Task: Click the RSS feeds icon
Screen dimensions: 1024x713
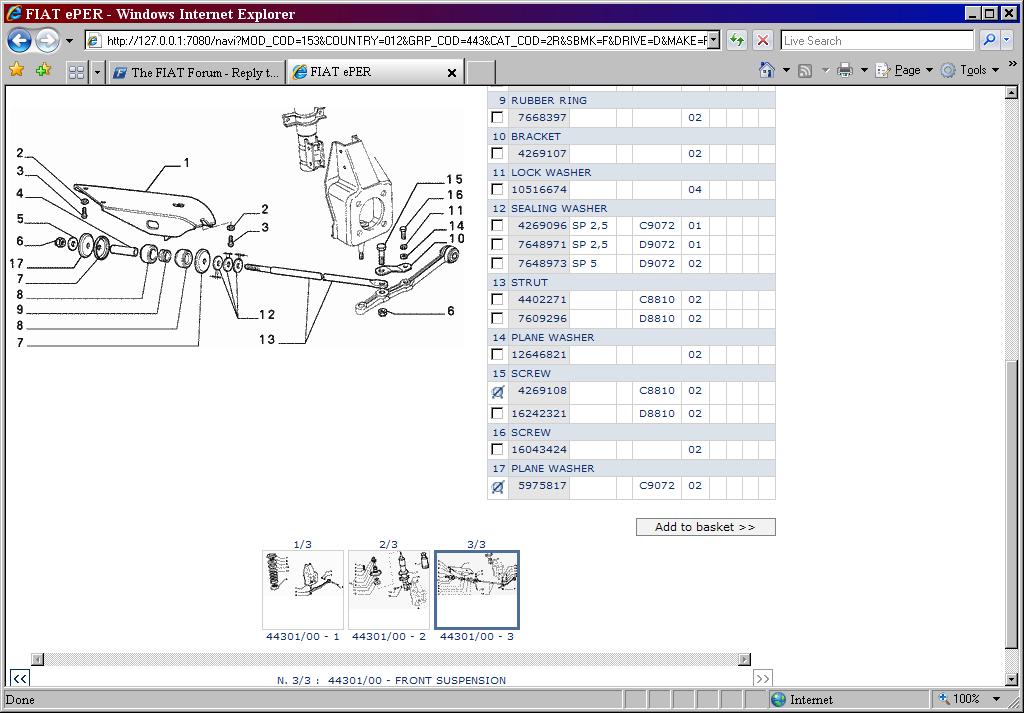Action: click(x=805, y=71)
